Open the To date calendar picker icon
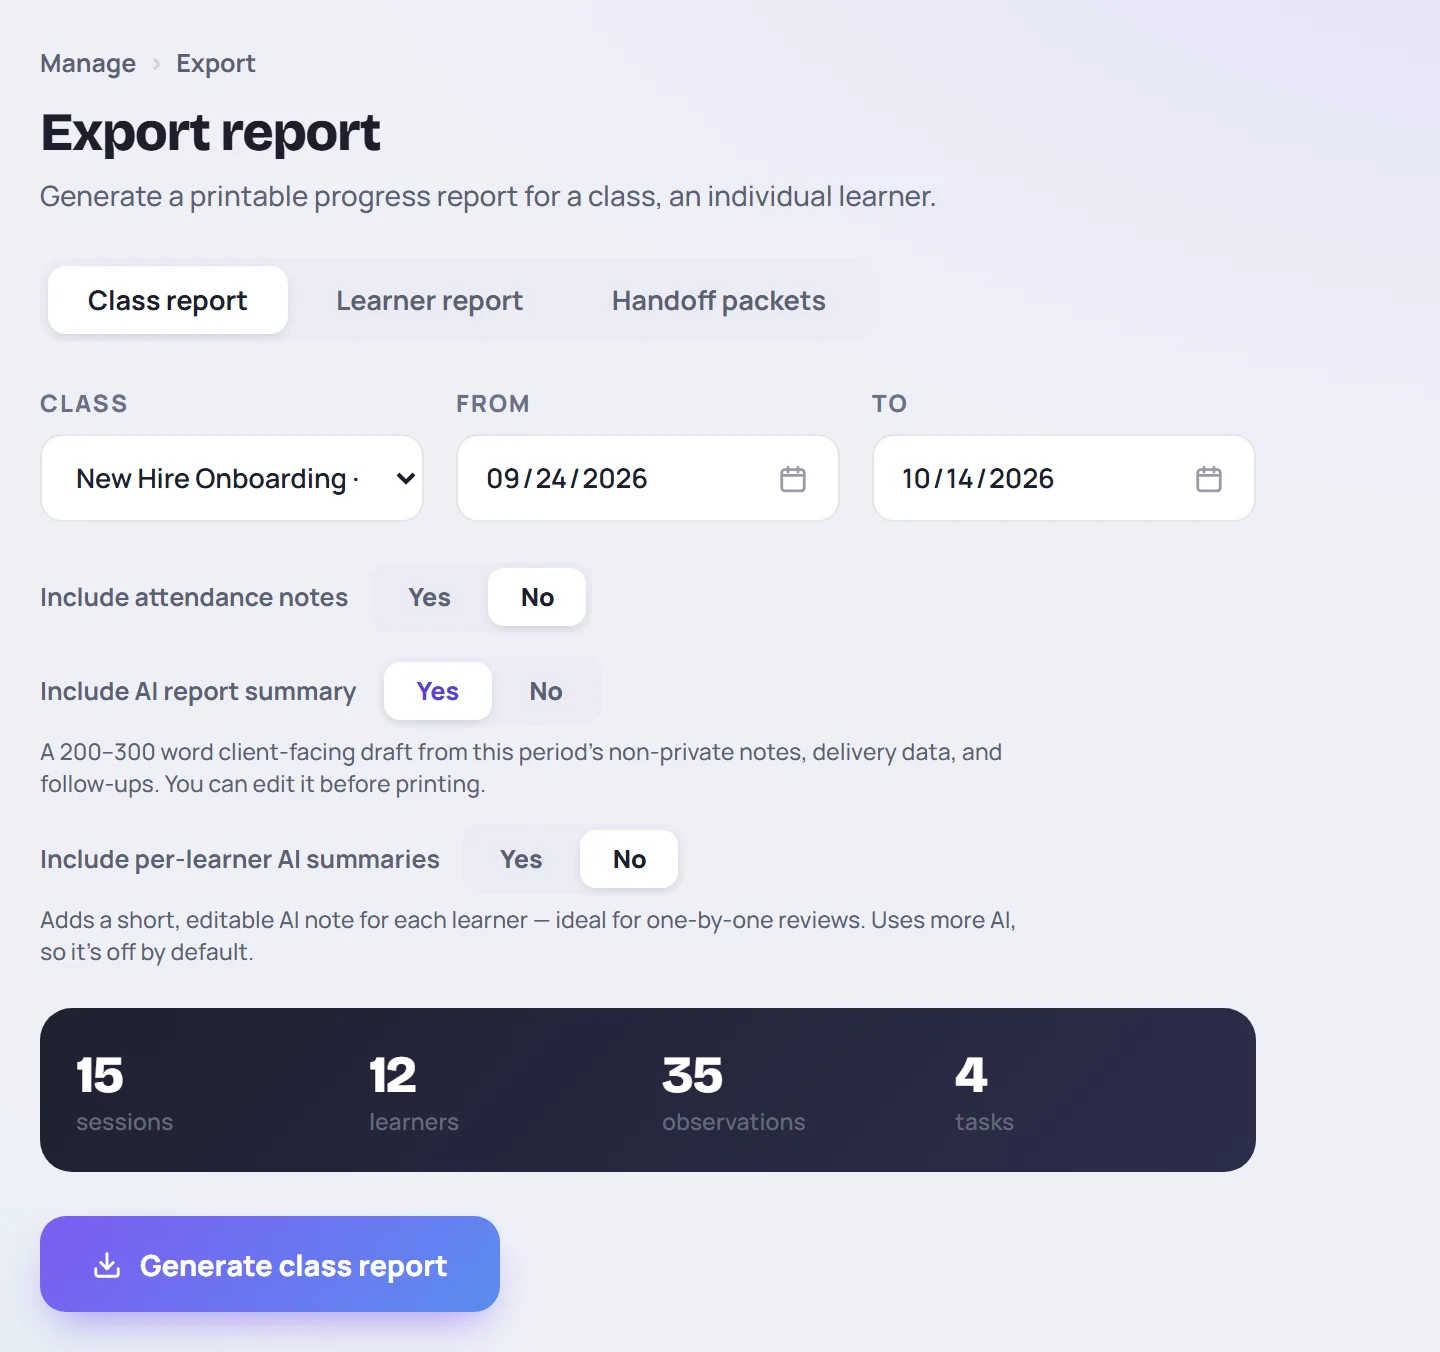Viewport: 1440px width, 1352px height. click(1209, 479)
